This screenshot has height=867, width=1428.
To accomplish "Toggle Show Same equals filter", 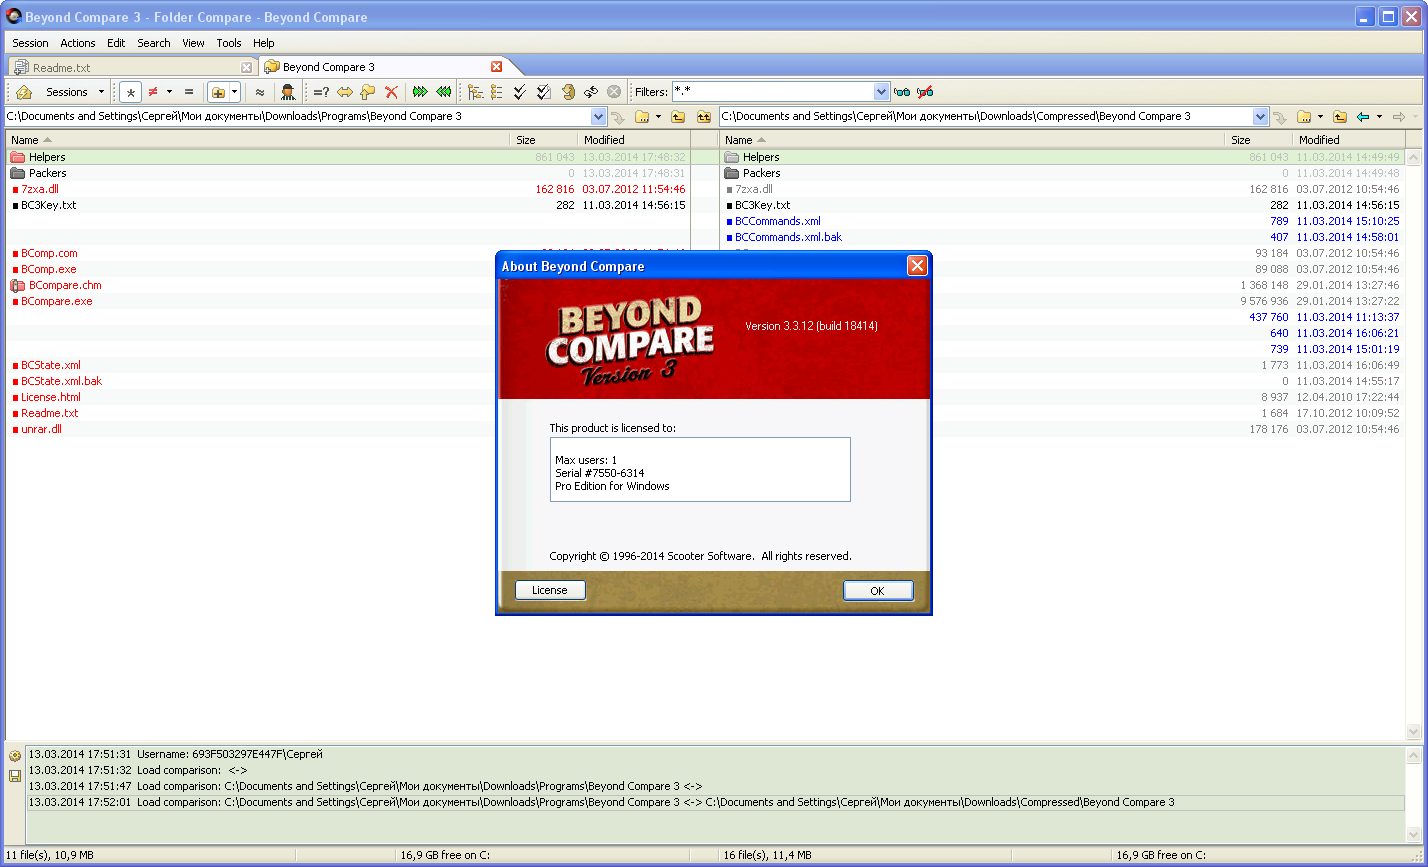I will point(189,92).
